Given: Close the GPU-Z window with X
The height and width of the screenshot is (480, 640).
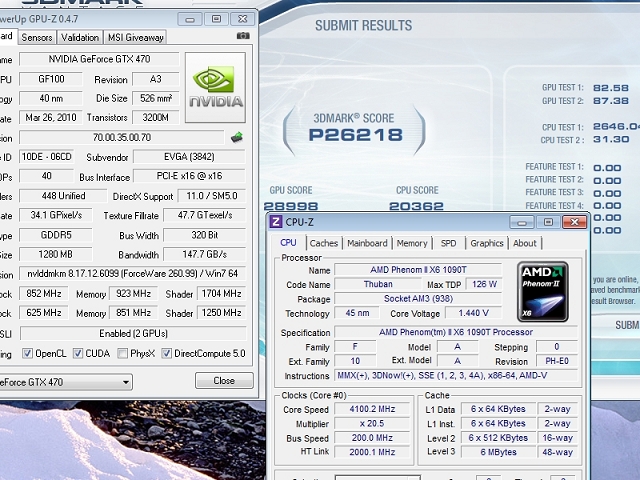Looking at the screenshot, I should tap(242, 19).
